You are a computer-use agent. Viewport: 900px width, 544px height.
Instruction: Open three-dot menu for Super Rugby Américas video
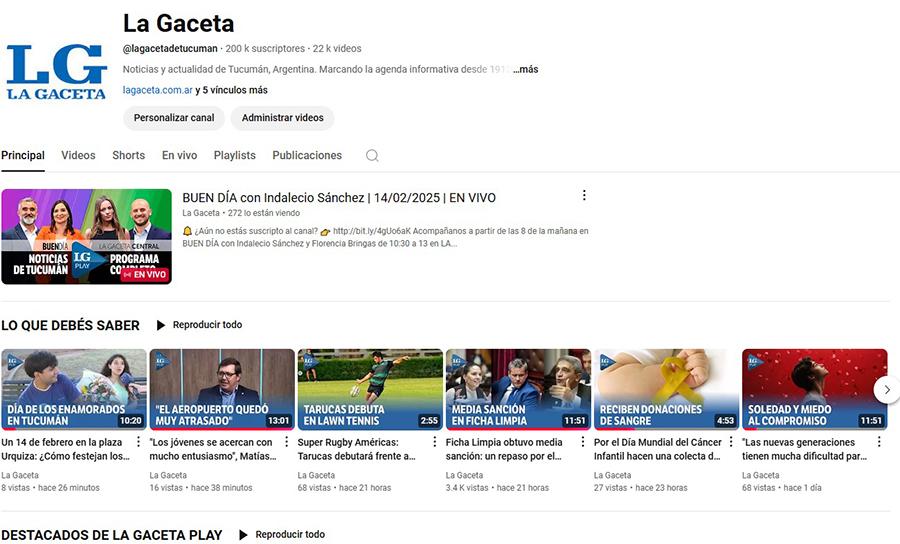click(434, 442)
